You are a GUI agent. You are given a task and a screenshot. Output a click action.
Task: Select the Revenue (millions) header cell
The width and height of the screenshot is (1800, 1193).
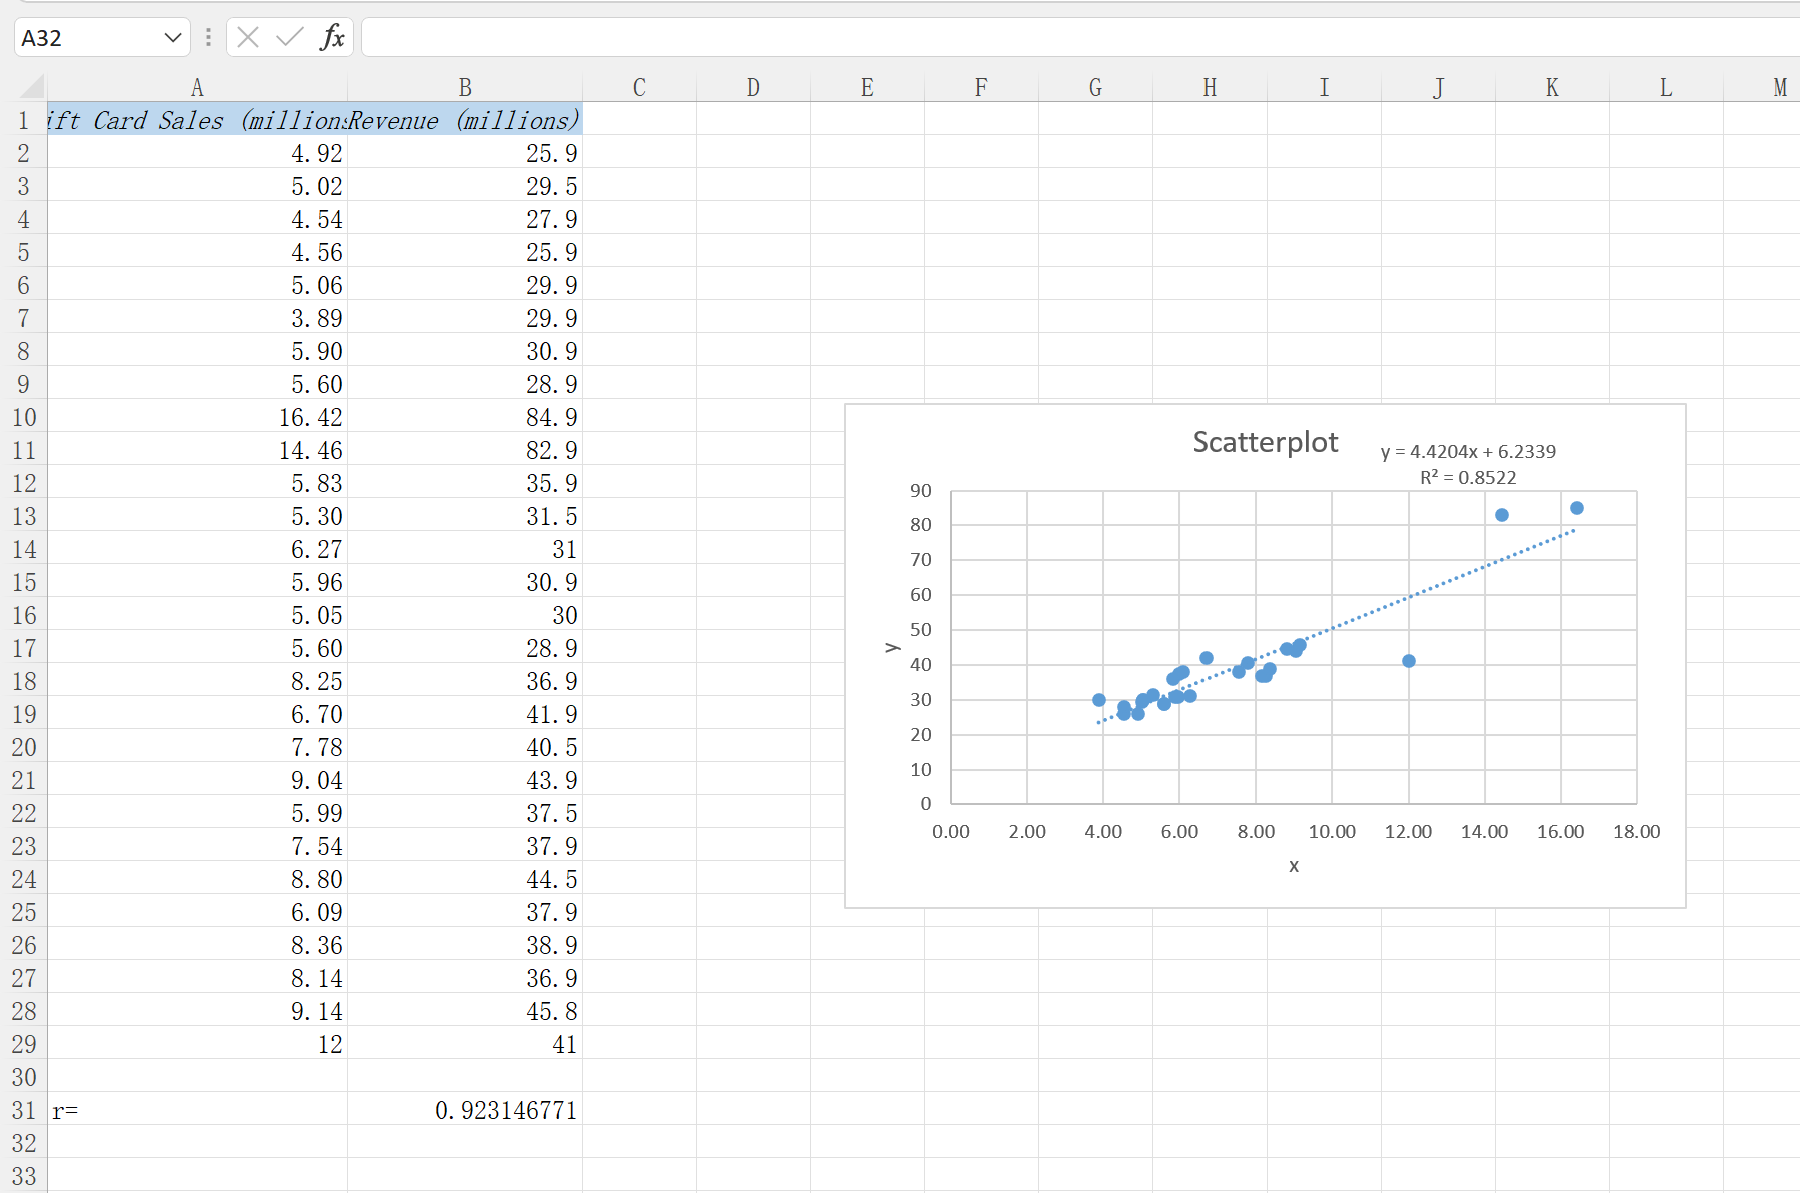pos(465,120)
